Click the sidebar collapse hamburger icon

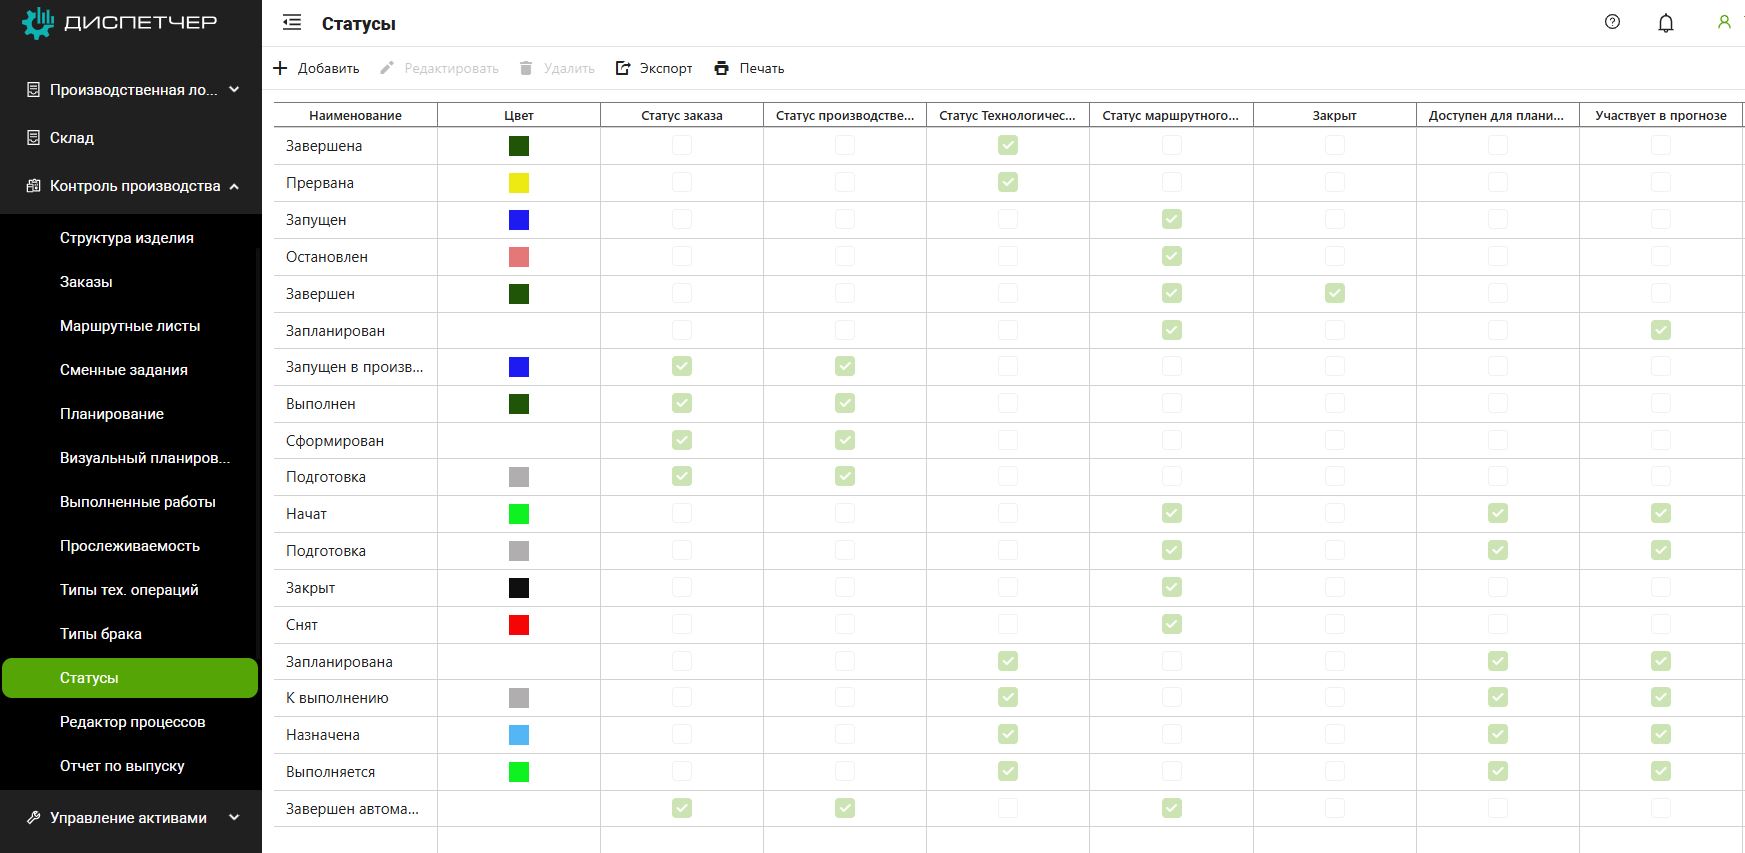[x=292, y=23]
